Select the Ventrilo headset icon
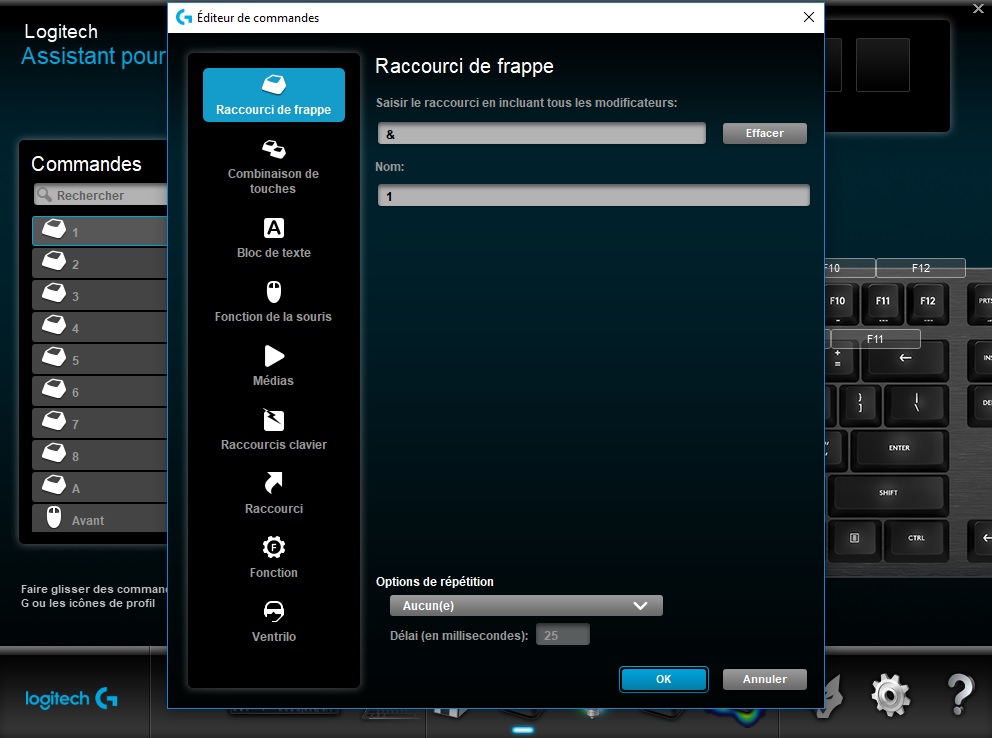 (273, 611)
